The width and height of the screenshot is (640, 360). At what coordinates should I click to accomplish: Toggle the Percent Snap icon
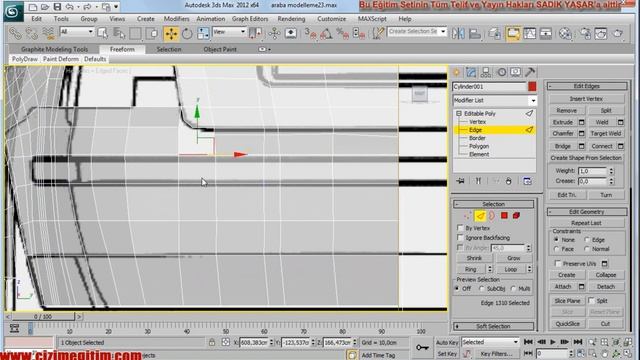click(342, 33)
